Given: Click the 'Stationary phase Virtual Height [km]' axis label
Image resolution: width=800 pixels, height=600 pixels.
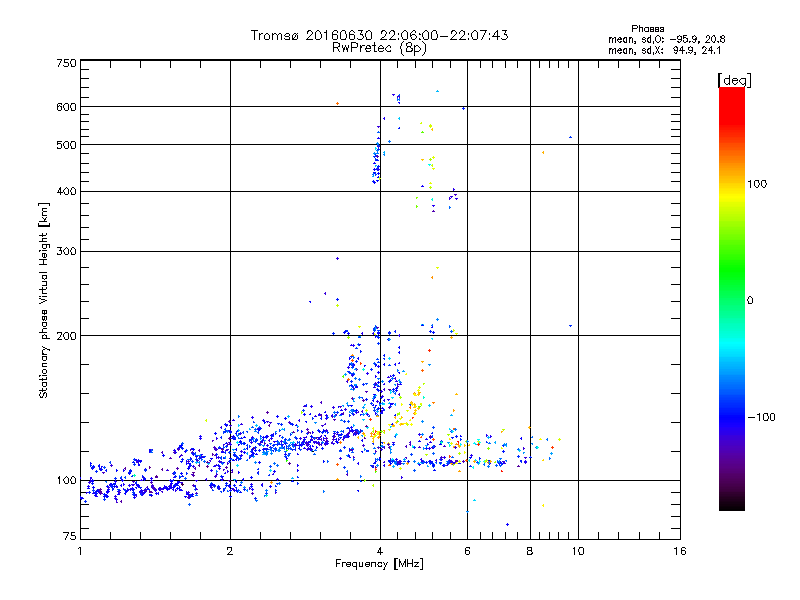Looking at the screenshot, I should point(44,301).
